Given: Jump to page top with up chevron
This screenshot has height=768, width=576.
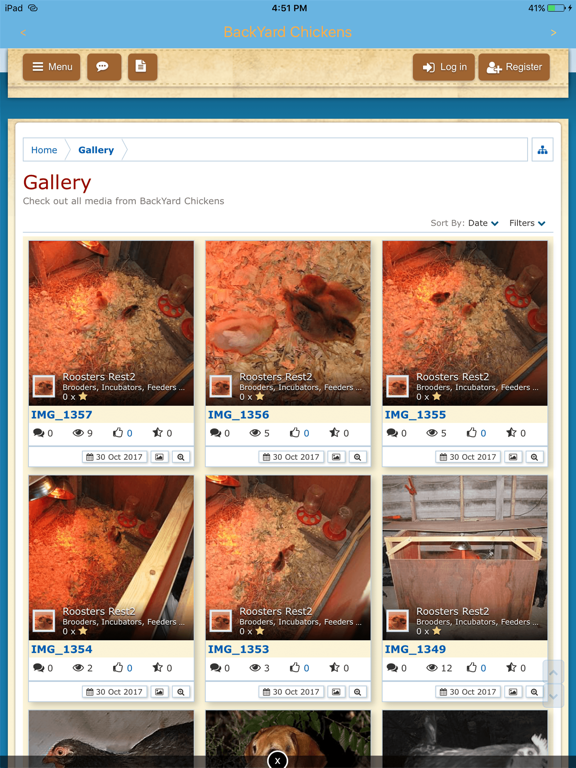Looking at the screenshot, I should pyautogui.click(x=553, y=672).
